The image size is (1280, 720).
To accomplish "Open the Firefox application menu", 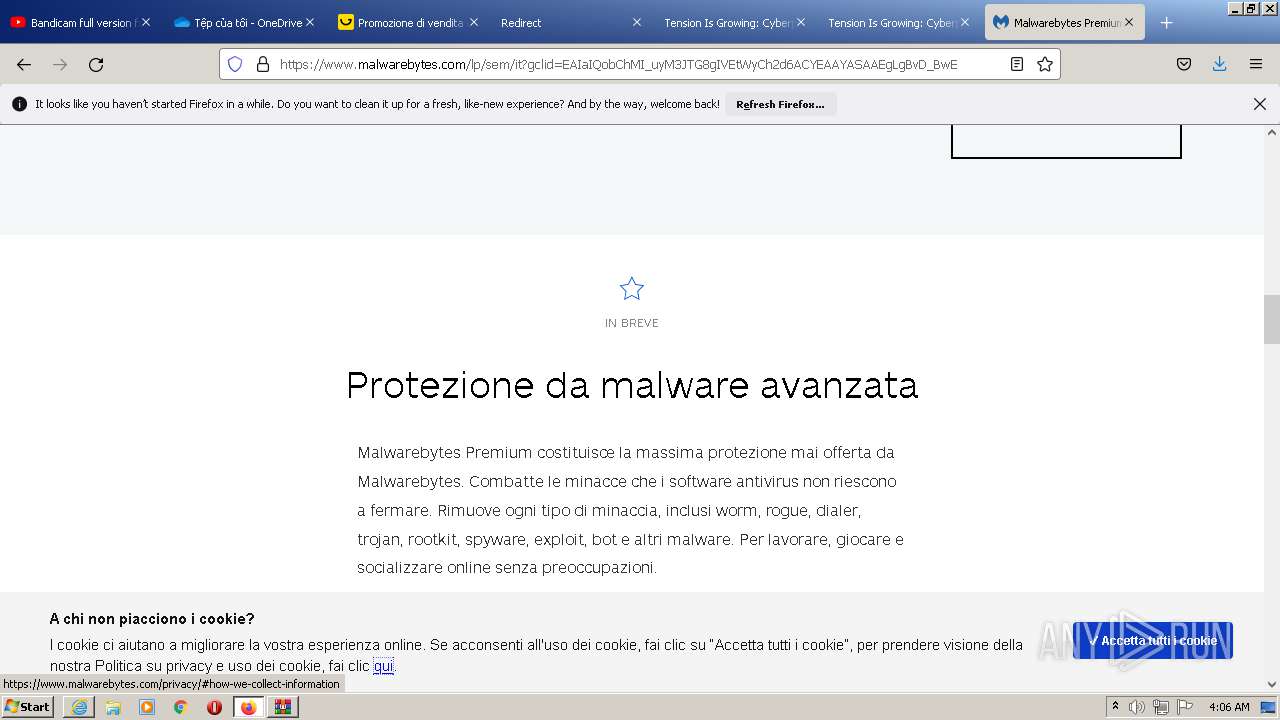I will [x=1256, y=64].
